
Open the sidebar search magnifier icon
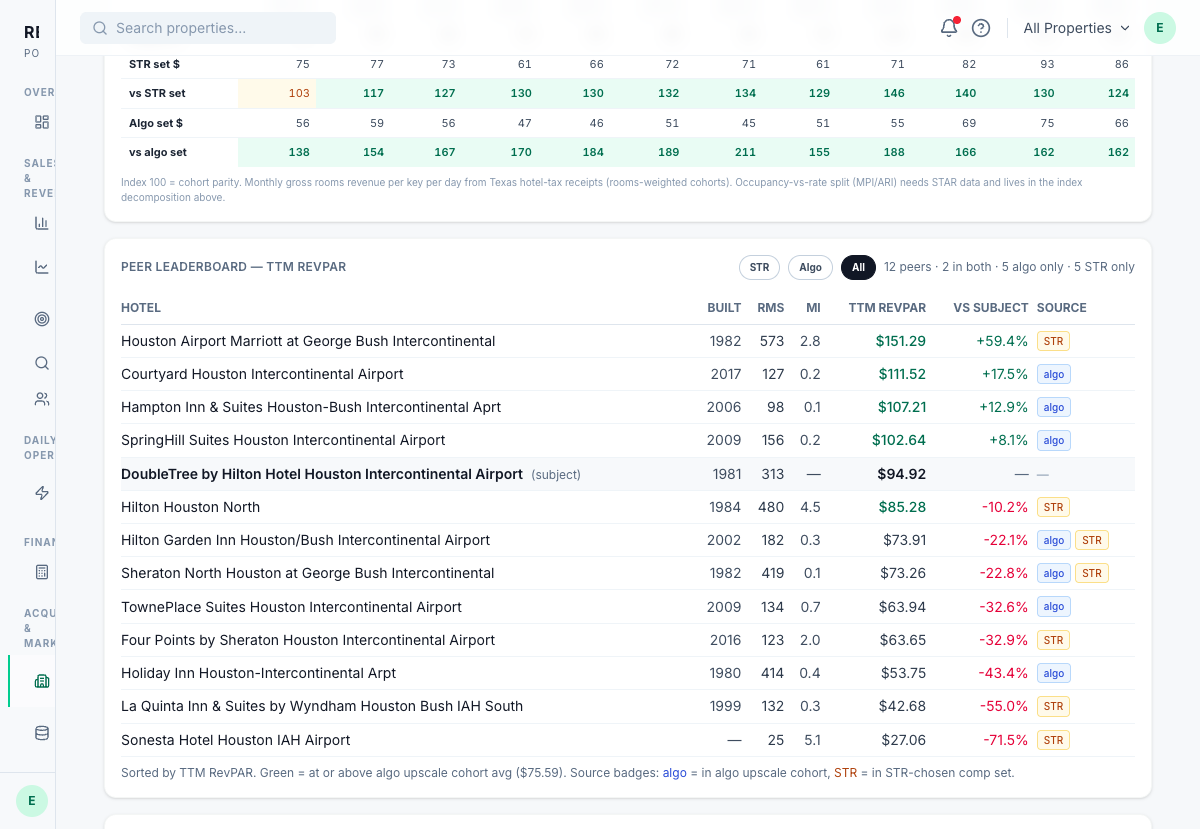tap(42, 363)
